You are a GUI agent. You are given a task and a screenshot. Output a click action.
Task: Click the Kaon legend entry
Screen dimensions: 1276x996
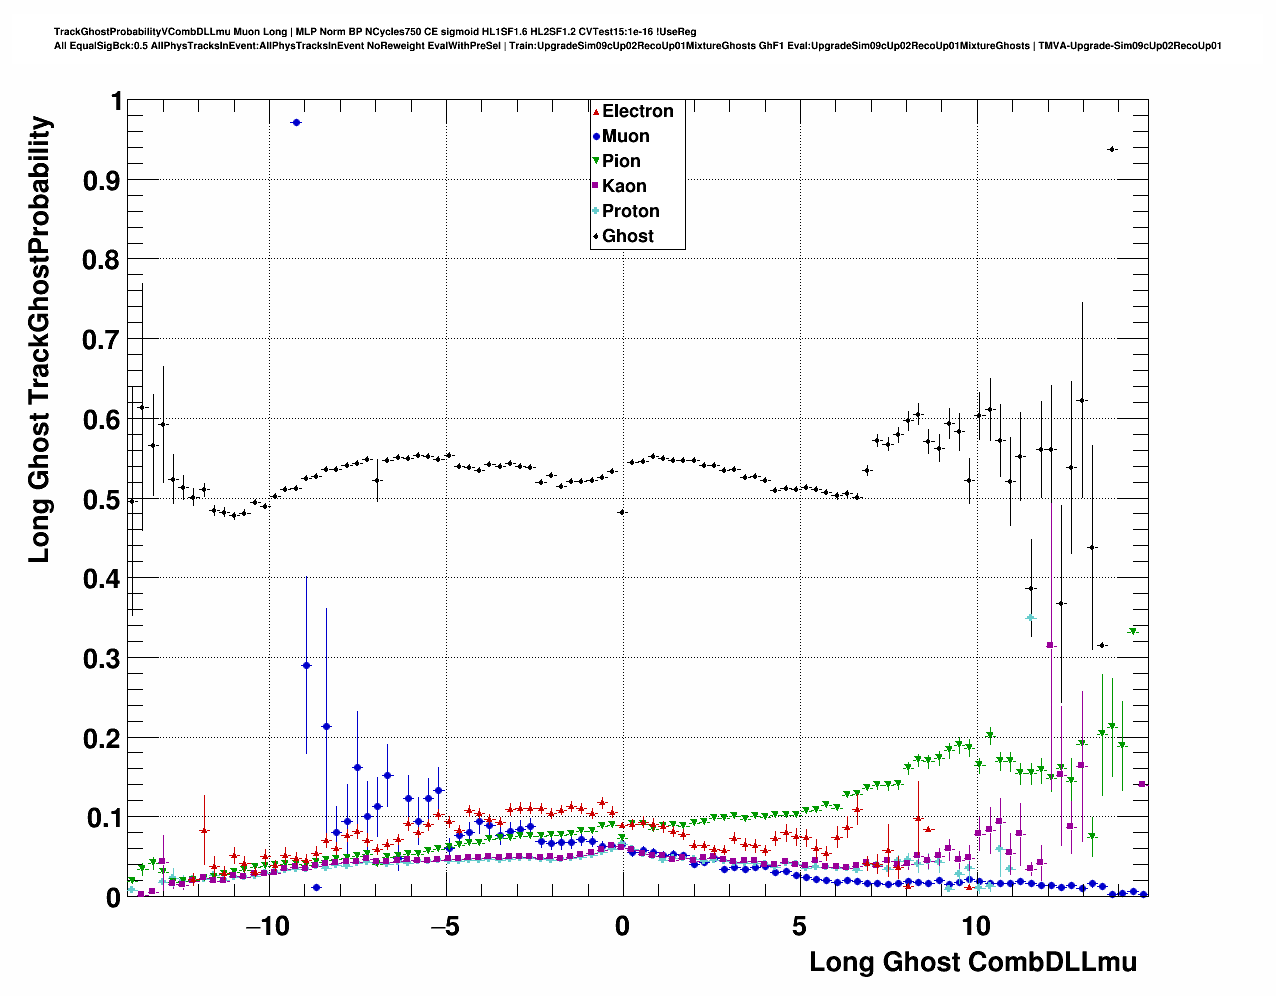tap(620, 186)
